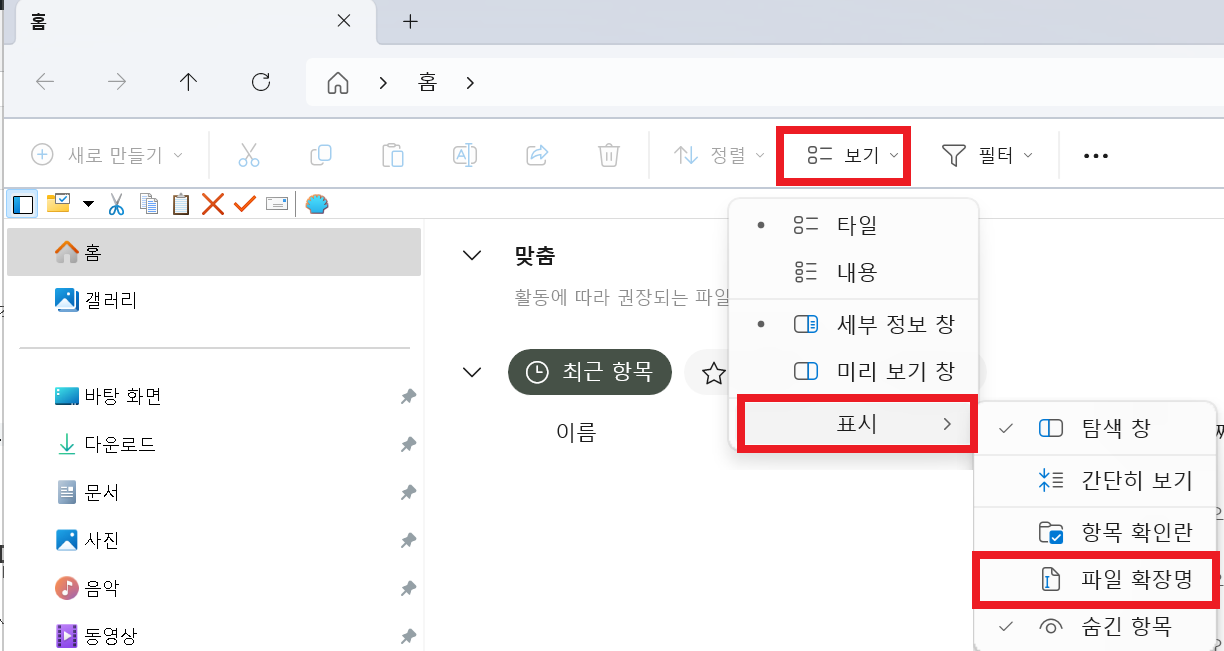Image resolution: width=1224 pixels, height=651 pixels.
Task: Click the trash can Delete icon in the command bar
Action: [x=609, y=155]
